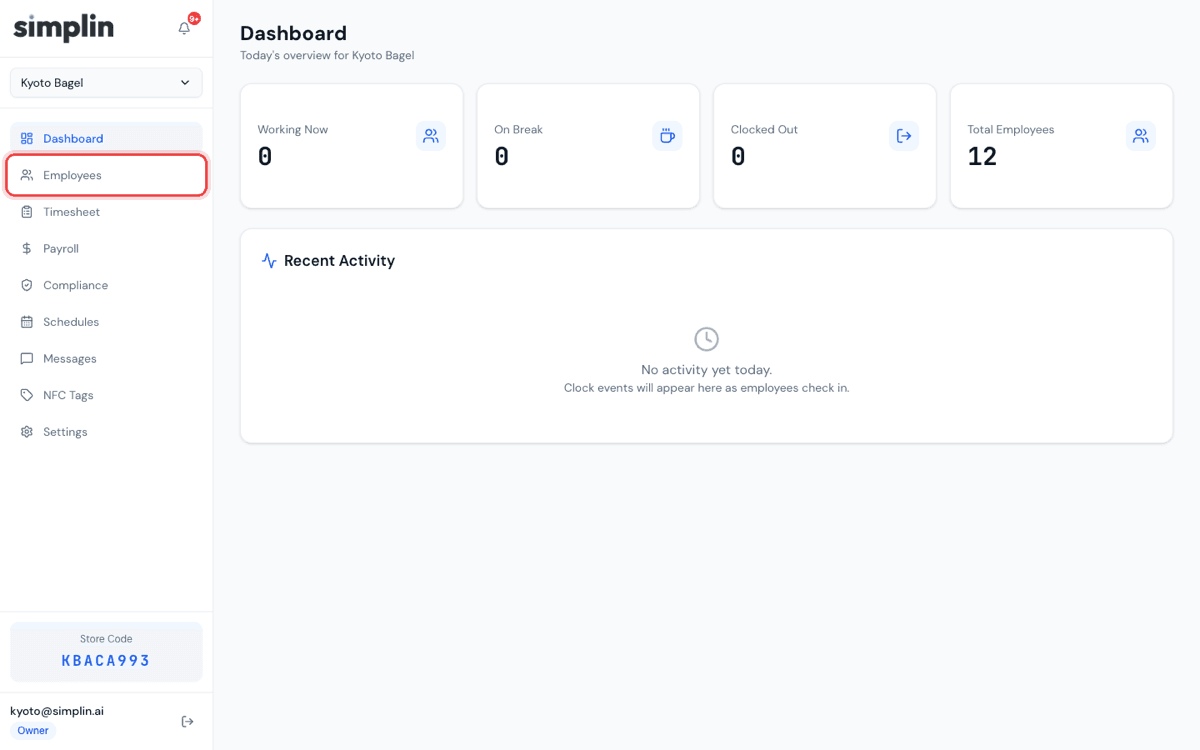Viewport: 1200px width, 750px height.
Task: Navigate to Payroll
Action: click(x=106, y=249)
